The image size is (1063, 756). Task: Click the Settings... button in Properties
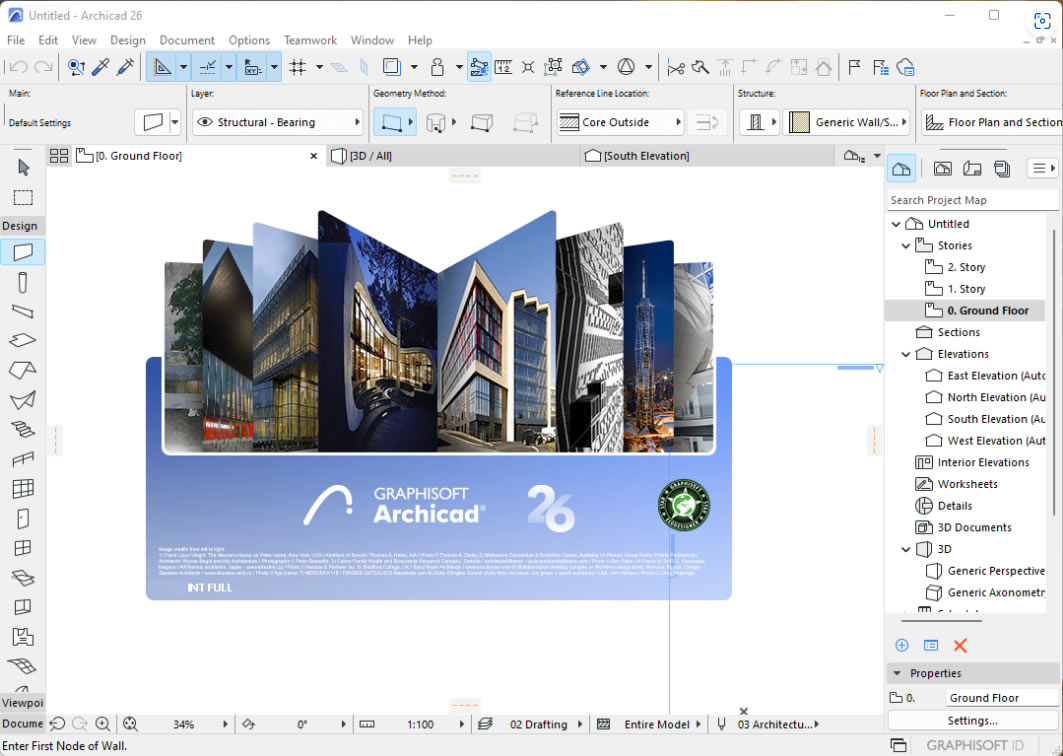click(x=973, y=721)
